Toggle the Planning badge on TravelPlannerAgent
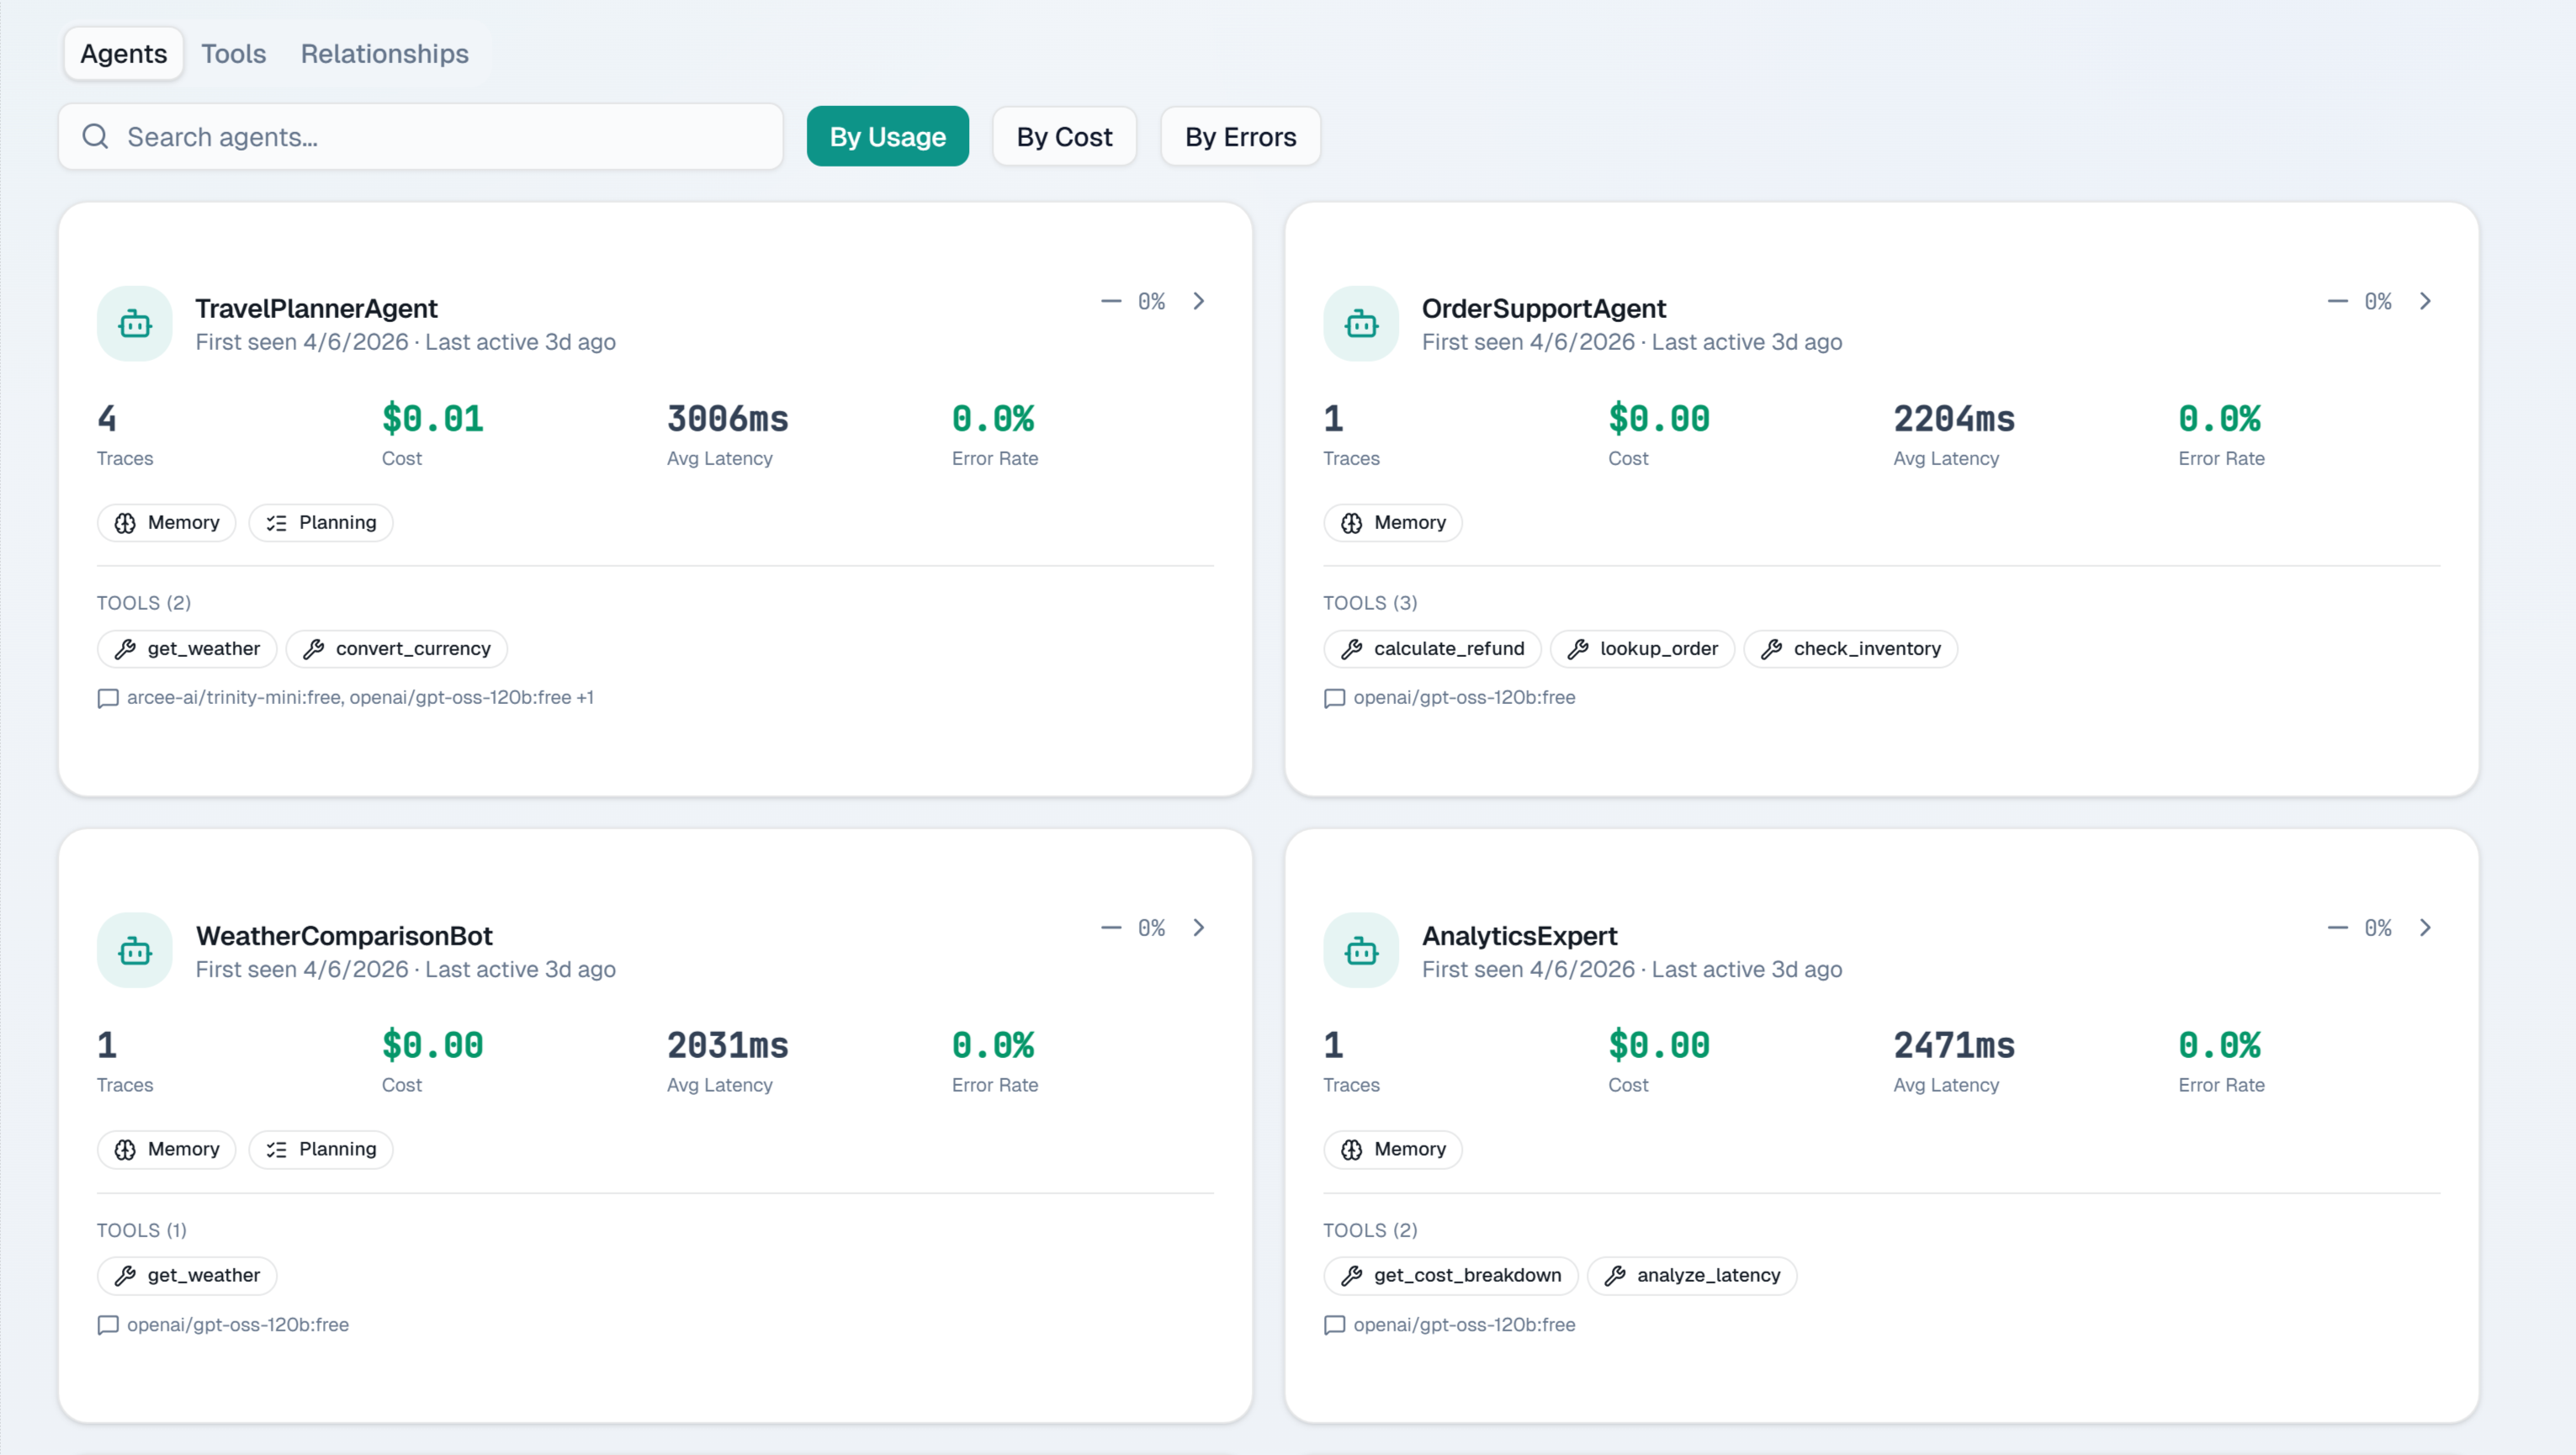Viewport: 2576px width, 1455px height. [x=320, y=522]
